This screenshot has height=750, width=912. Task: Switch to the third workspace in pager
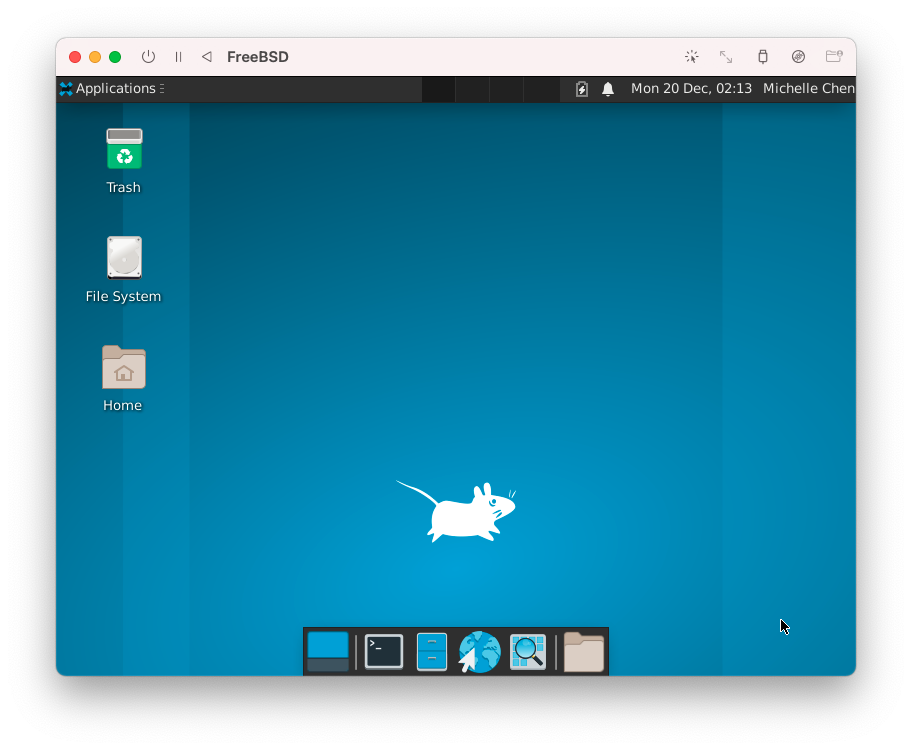coord(507,89)
